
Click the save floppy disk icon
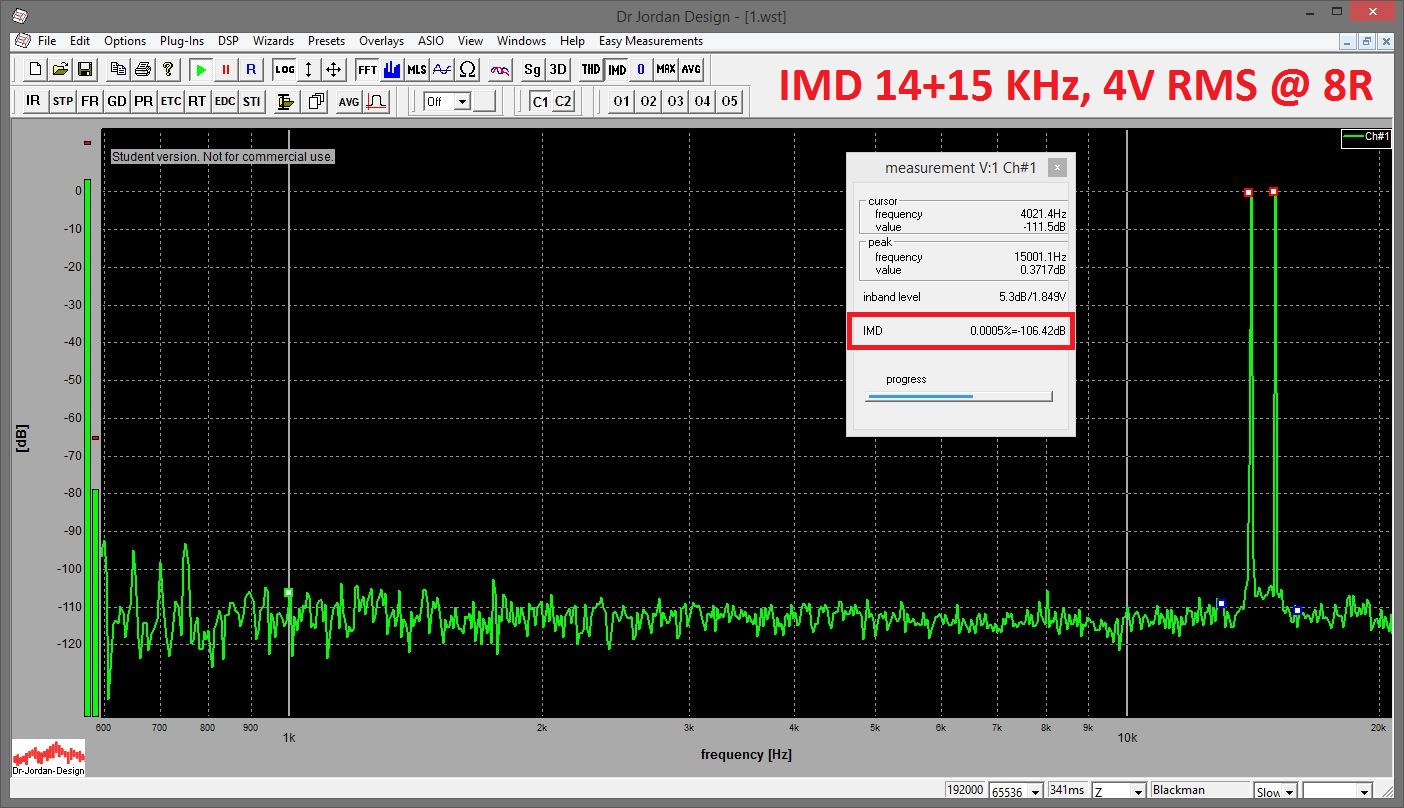pos(85,70)
